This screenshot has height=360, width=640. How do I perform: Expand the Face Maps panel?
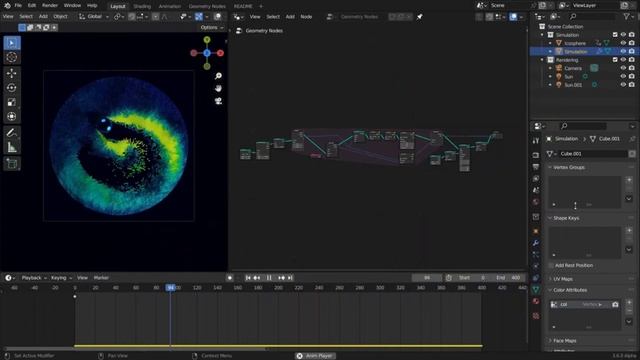[x=564, y=340]
